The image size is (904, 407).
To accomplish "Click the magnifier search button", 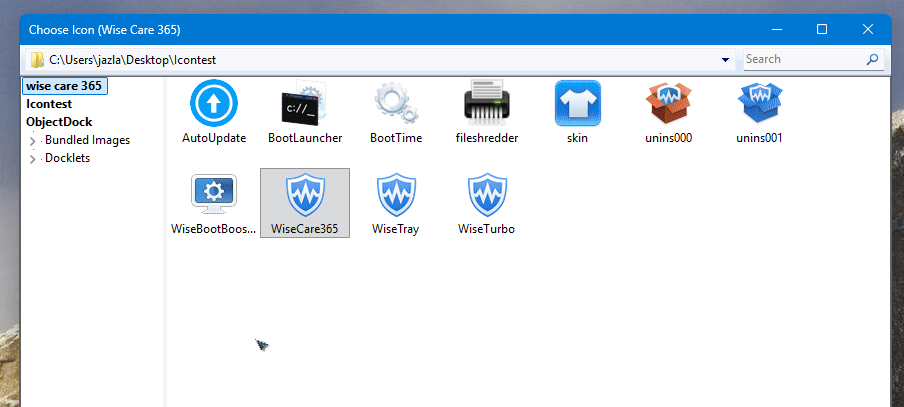I will pyautogui.click(x=873, y=60).
